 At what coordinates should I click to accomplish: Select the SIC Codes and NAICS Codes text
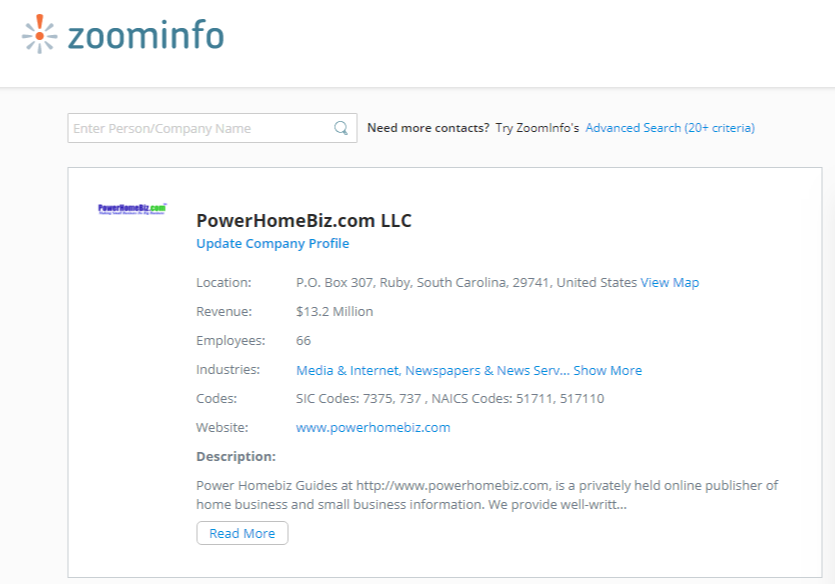(x=450, y=399)
